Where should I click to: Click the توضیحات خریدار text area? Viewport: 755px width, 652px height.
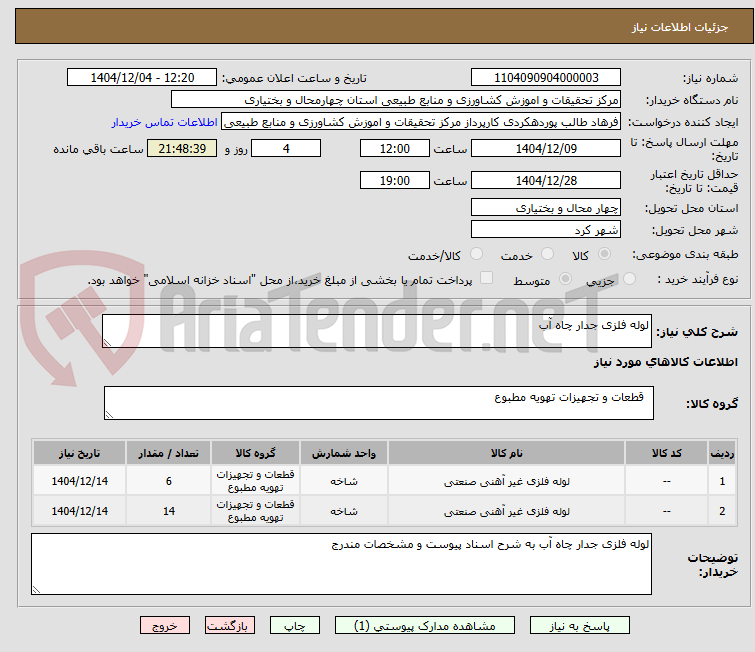click(x=341, y=564)
